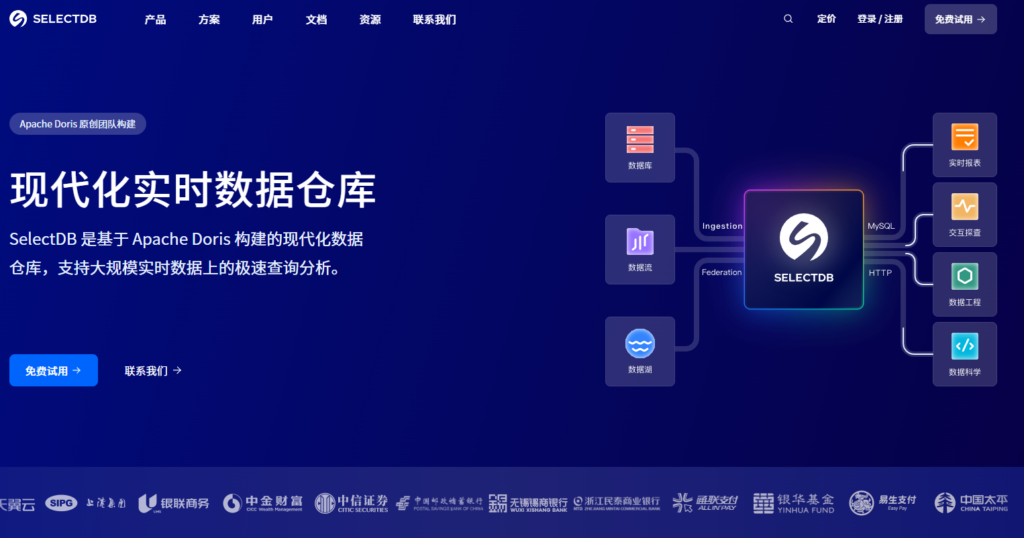Open the 登录 / 注册 link

coord(879,19)
